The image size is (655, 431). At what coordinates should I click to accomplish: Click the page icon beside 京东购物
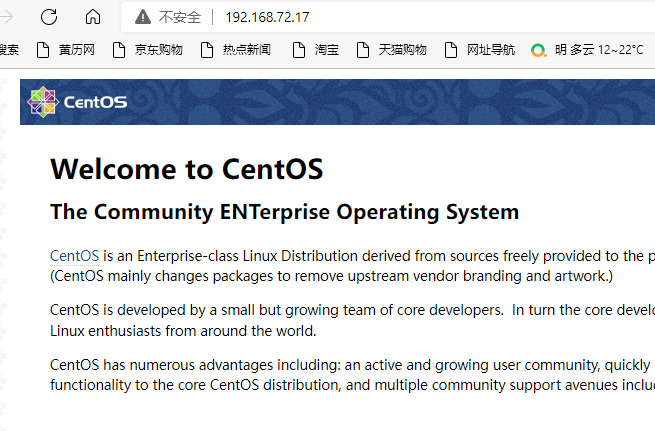coord(119,50)
